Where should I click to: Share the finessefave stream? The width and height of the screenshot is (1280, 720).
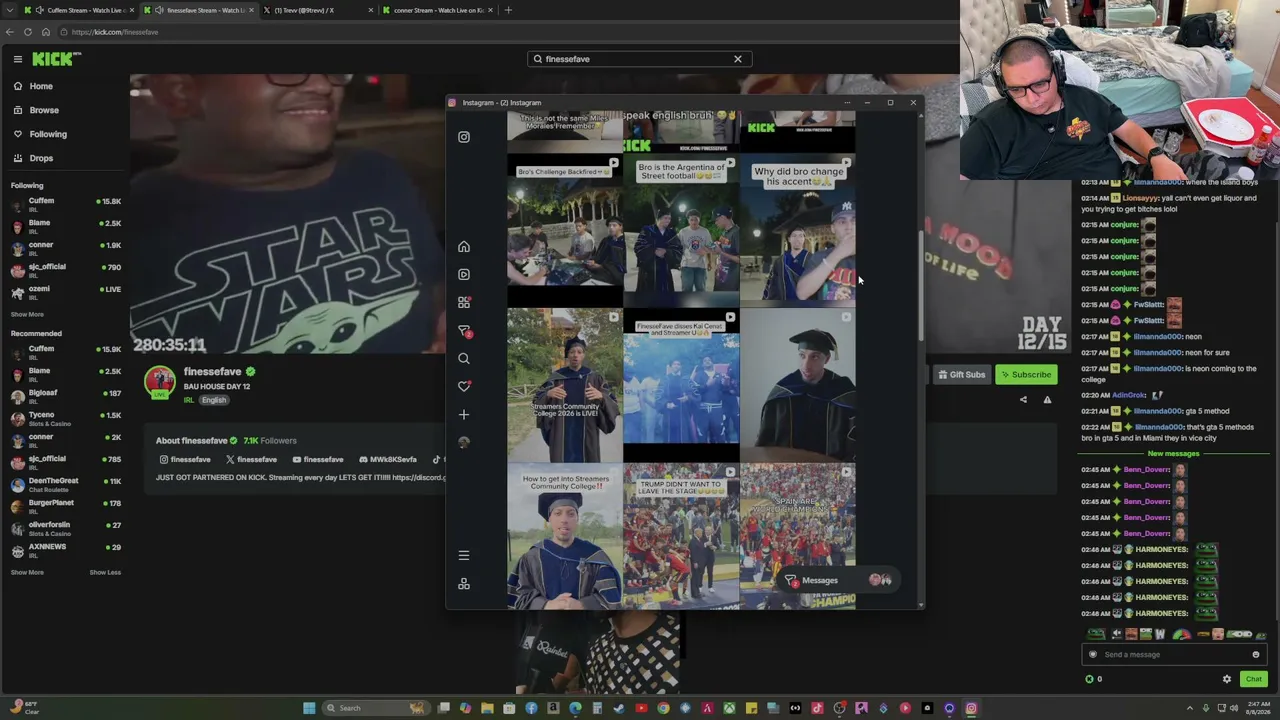(x=1023, y=400)
